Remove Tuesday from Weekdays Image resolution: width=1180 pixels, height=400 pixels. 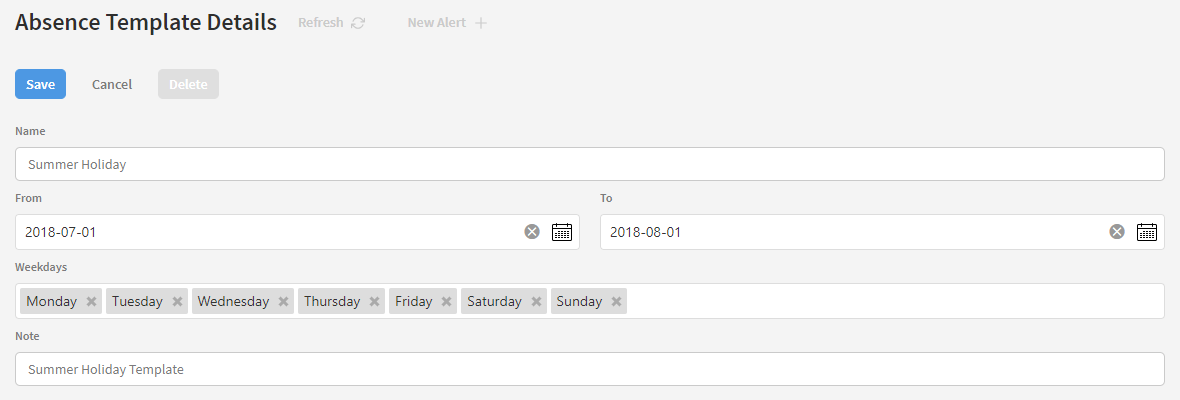177,301
